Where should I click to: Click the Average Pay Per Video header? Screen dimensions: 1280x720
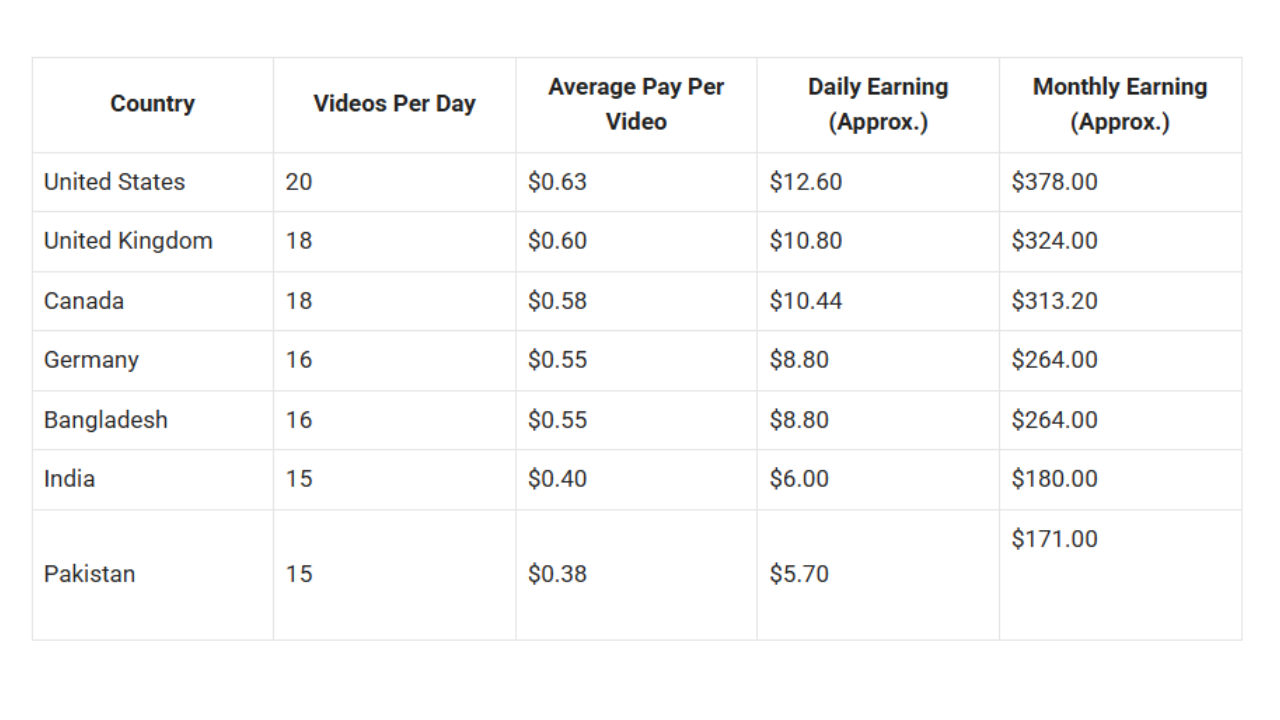[636, 104]
